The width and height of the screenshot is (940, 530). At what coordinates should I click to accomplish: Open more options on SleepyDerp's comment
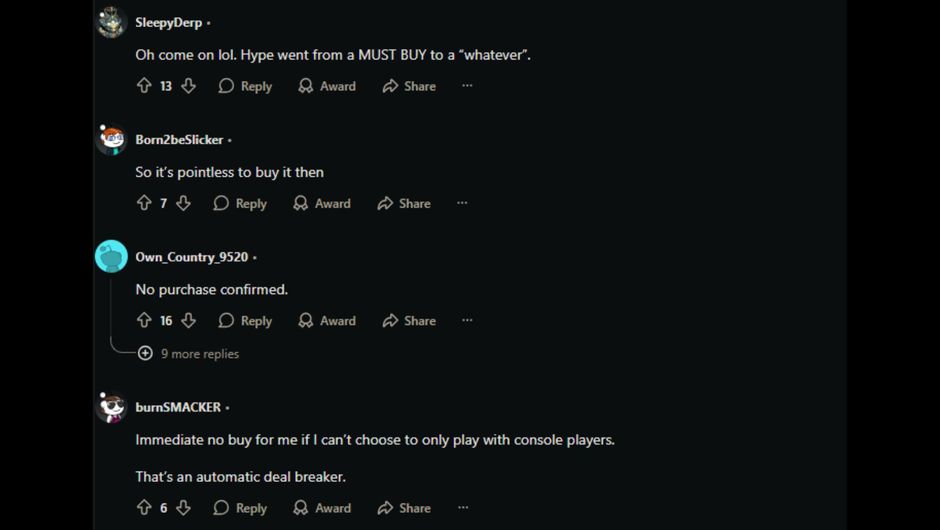[x=467, y=86]
